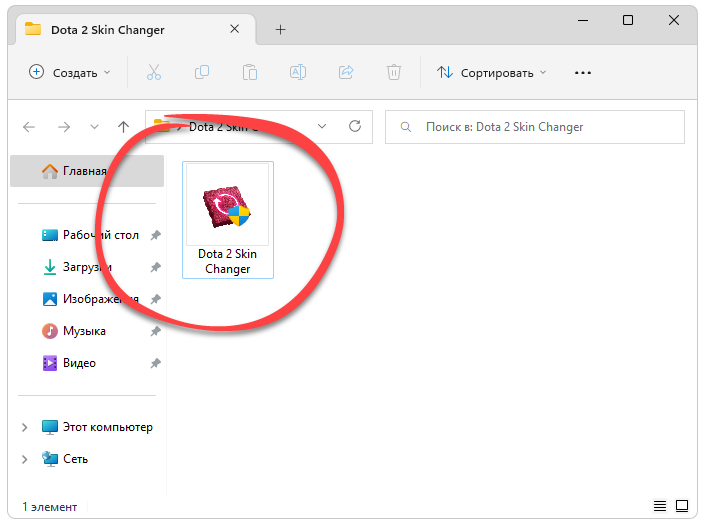Click pin icon next to Загрузки
Screen dimensions: 702x523
[155, 267]
